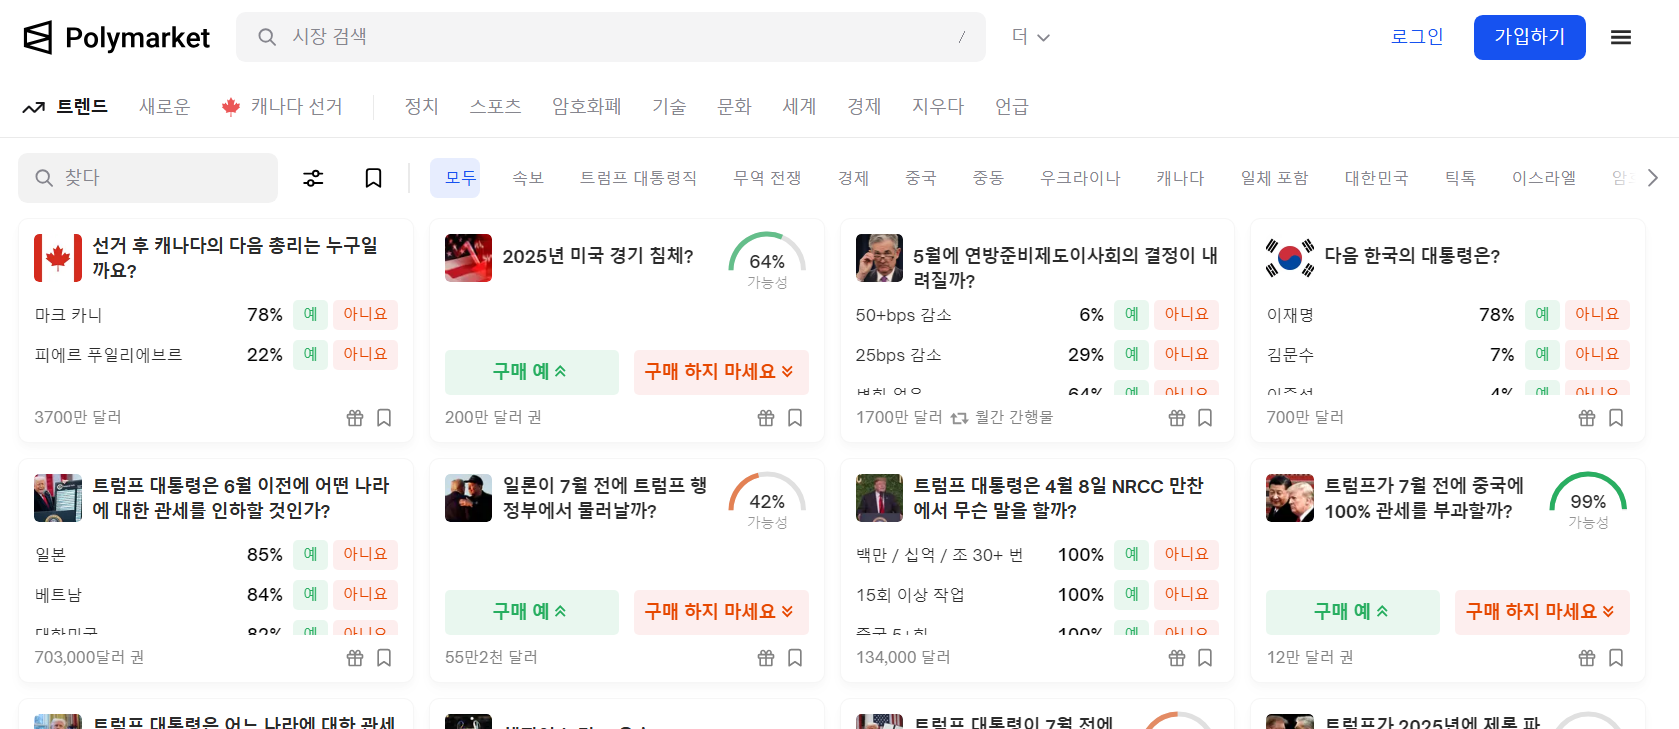Click 예 for 이재명
This screenshot has width=1679, height=729.
[1542, 314]
